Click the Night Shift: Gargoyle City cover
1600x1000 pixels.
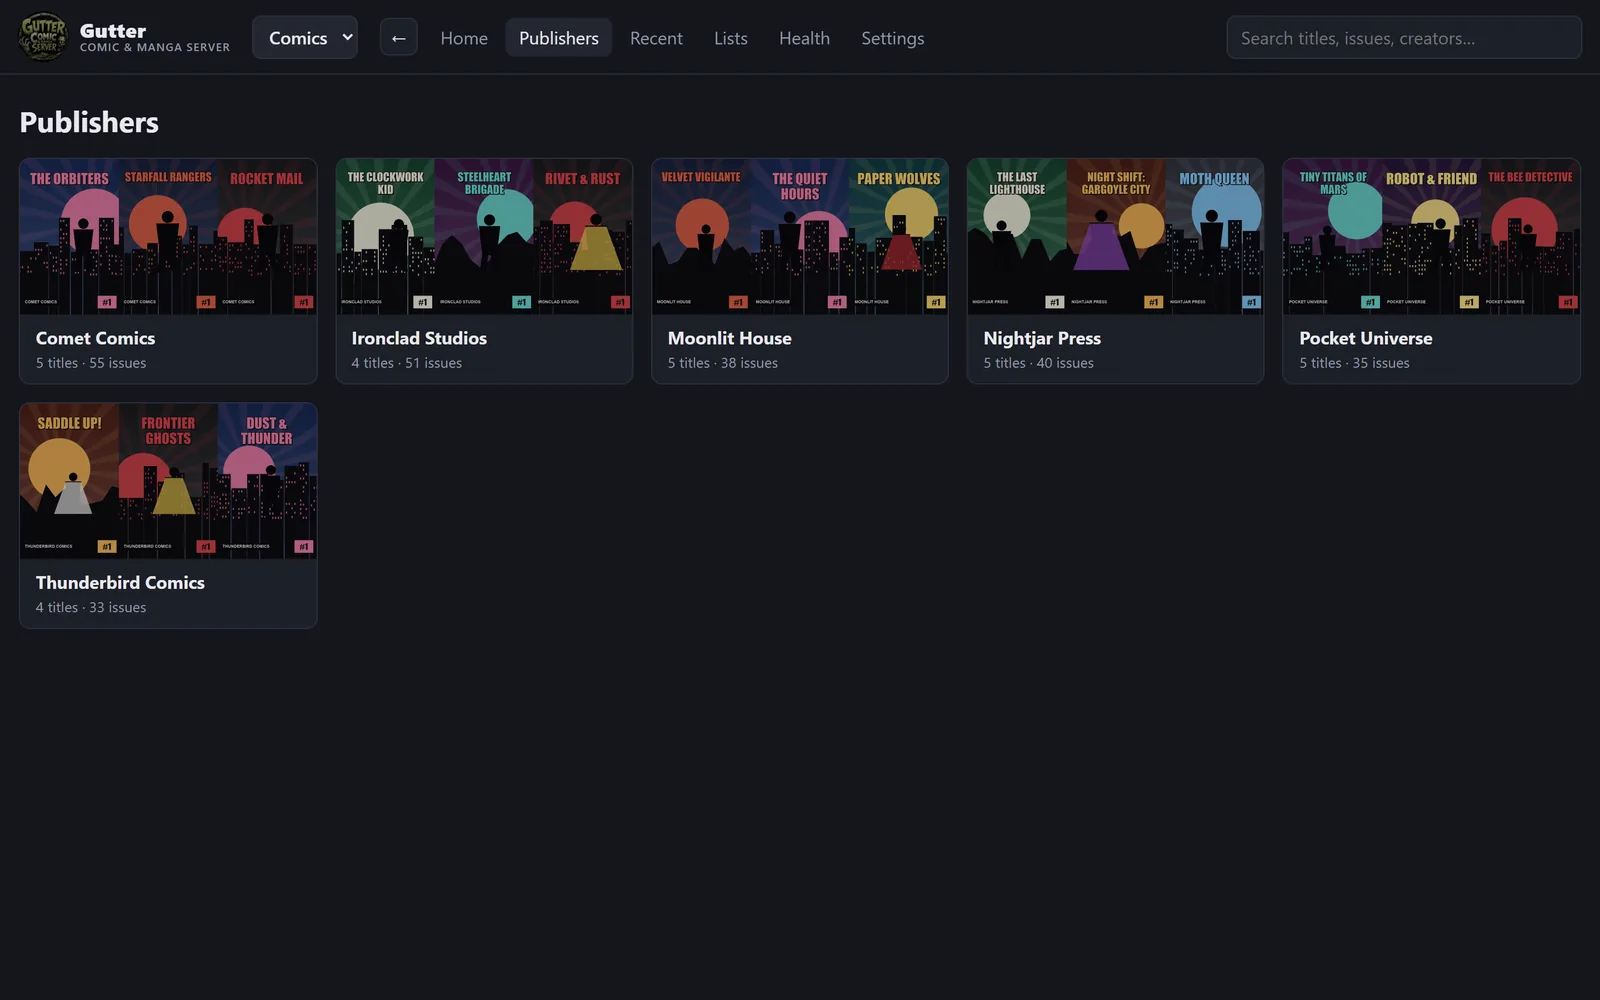(1116, 237)
